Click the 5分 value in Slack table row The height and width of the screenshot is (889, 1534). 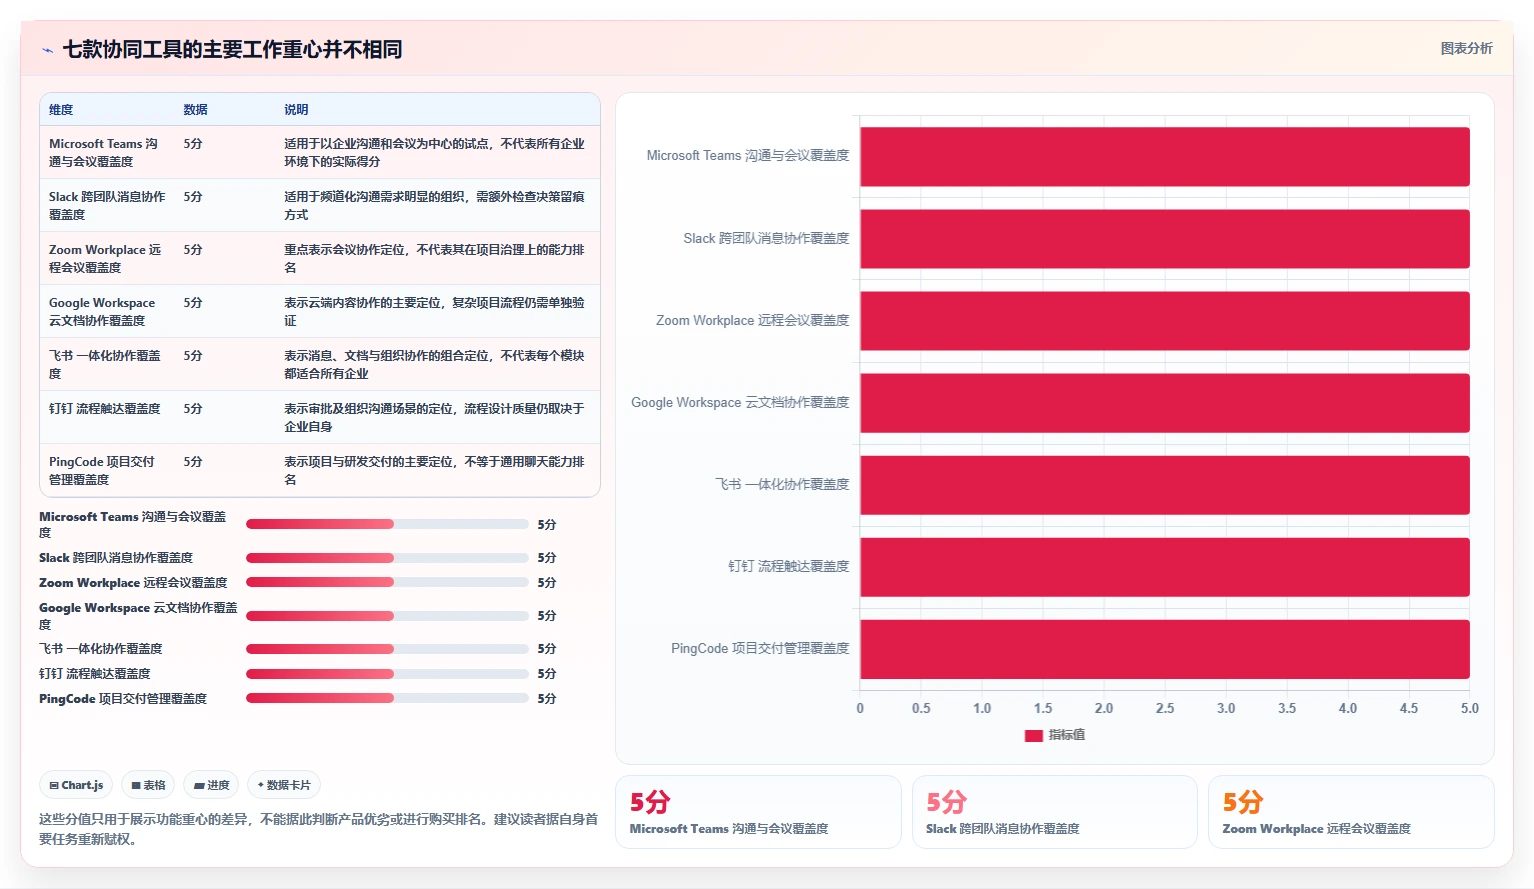[193, 197]
